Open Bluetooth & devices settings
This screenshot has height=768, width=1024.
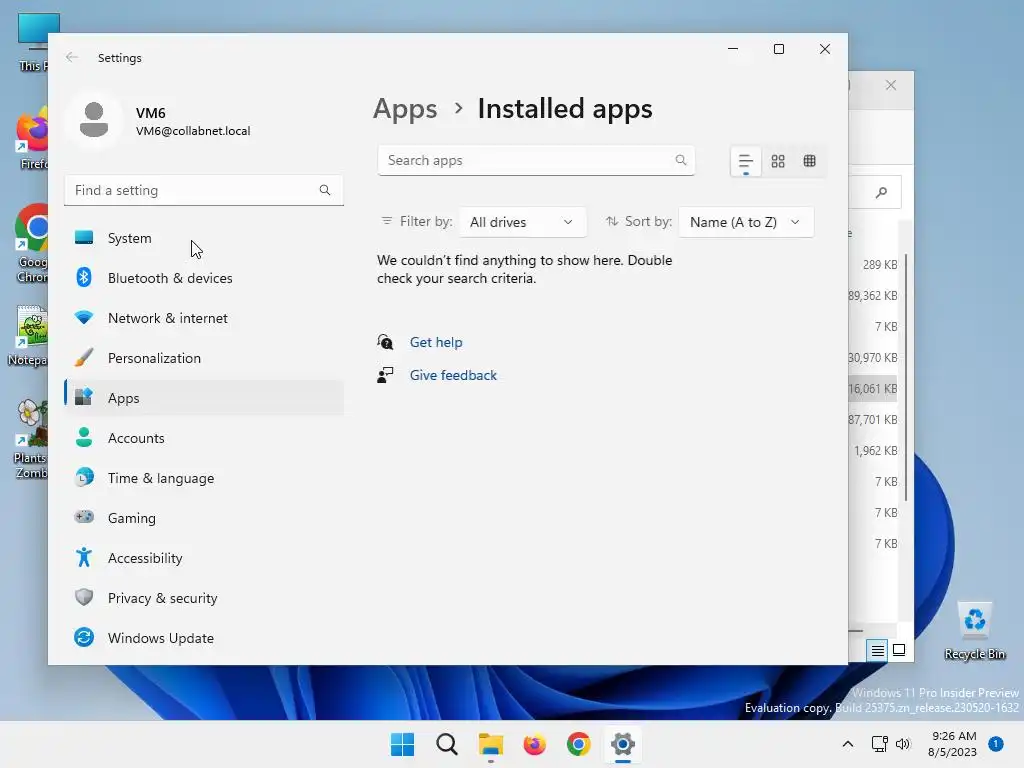coord(204,278)
